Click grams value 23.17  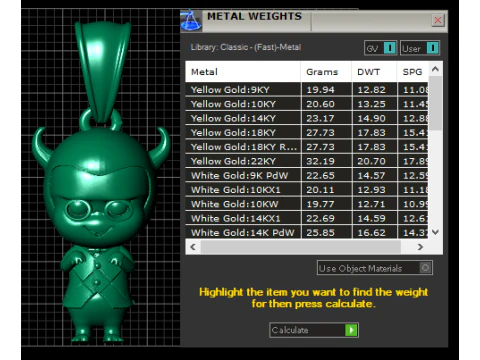click(320, 118)
